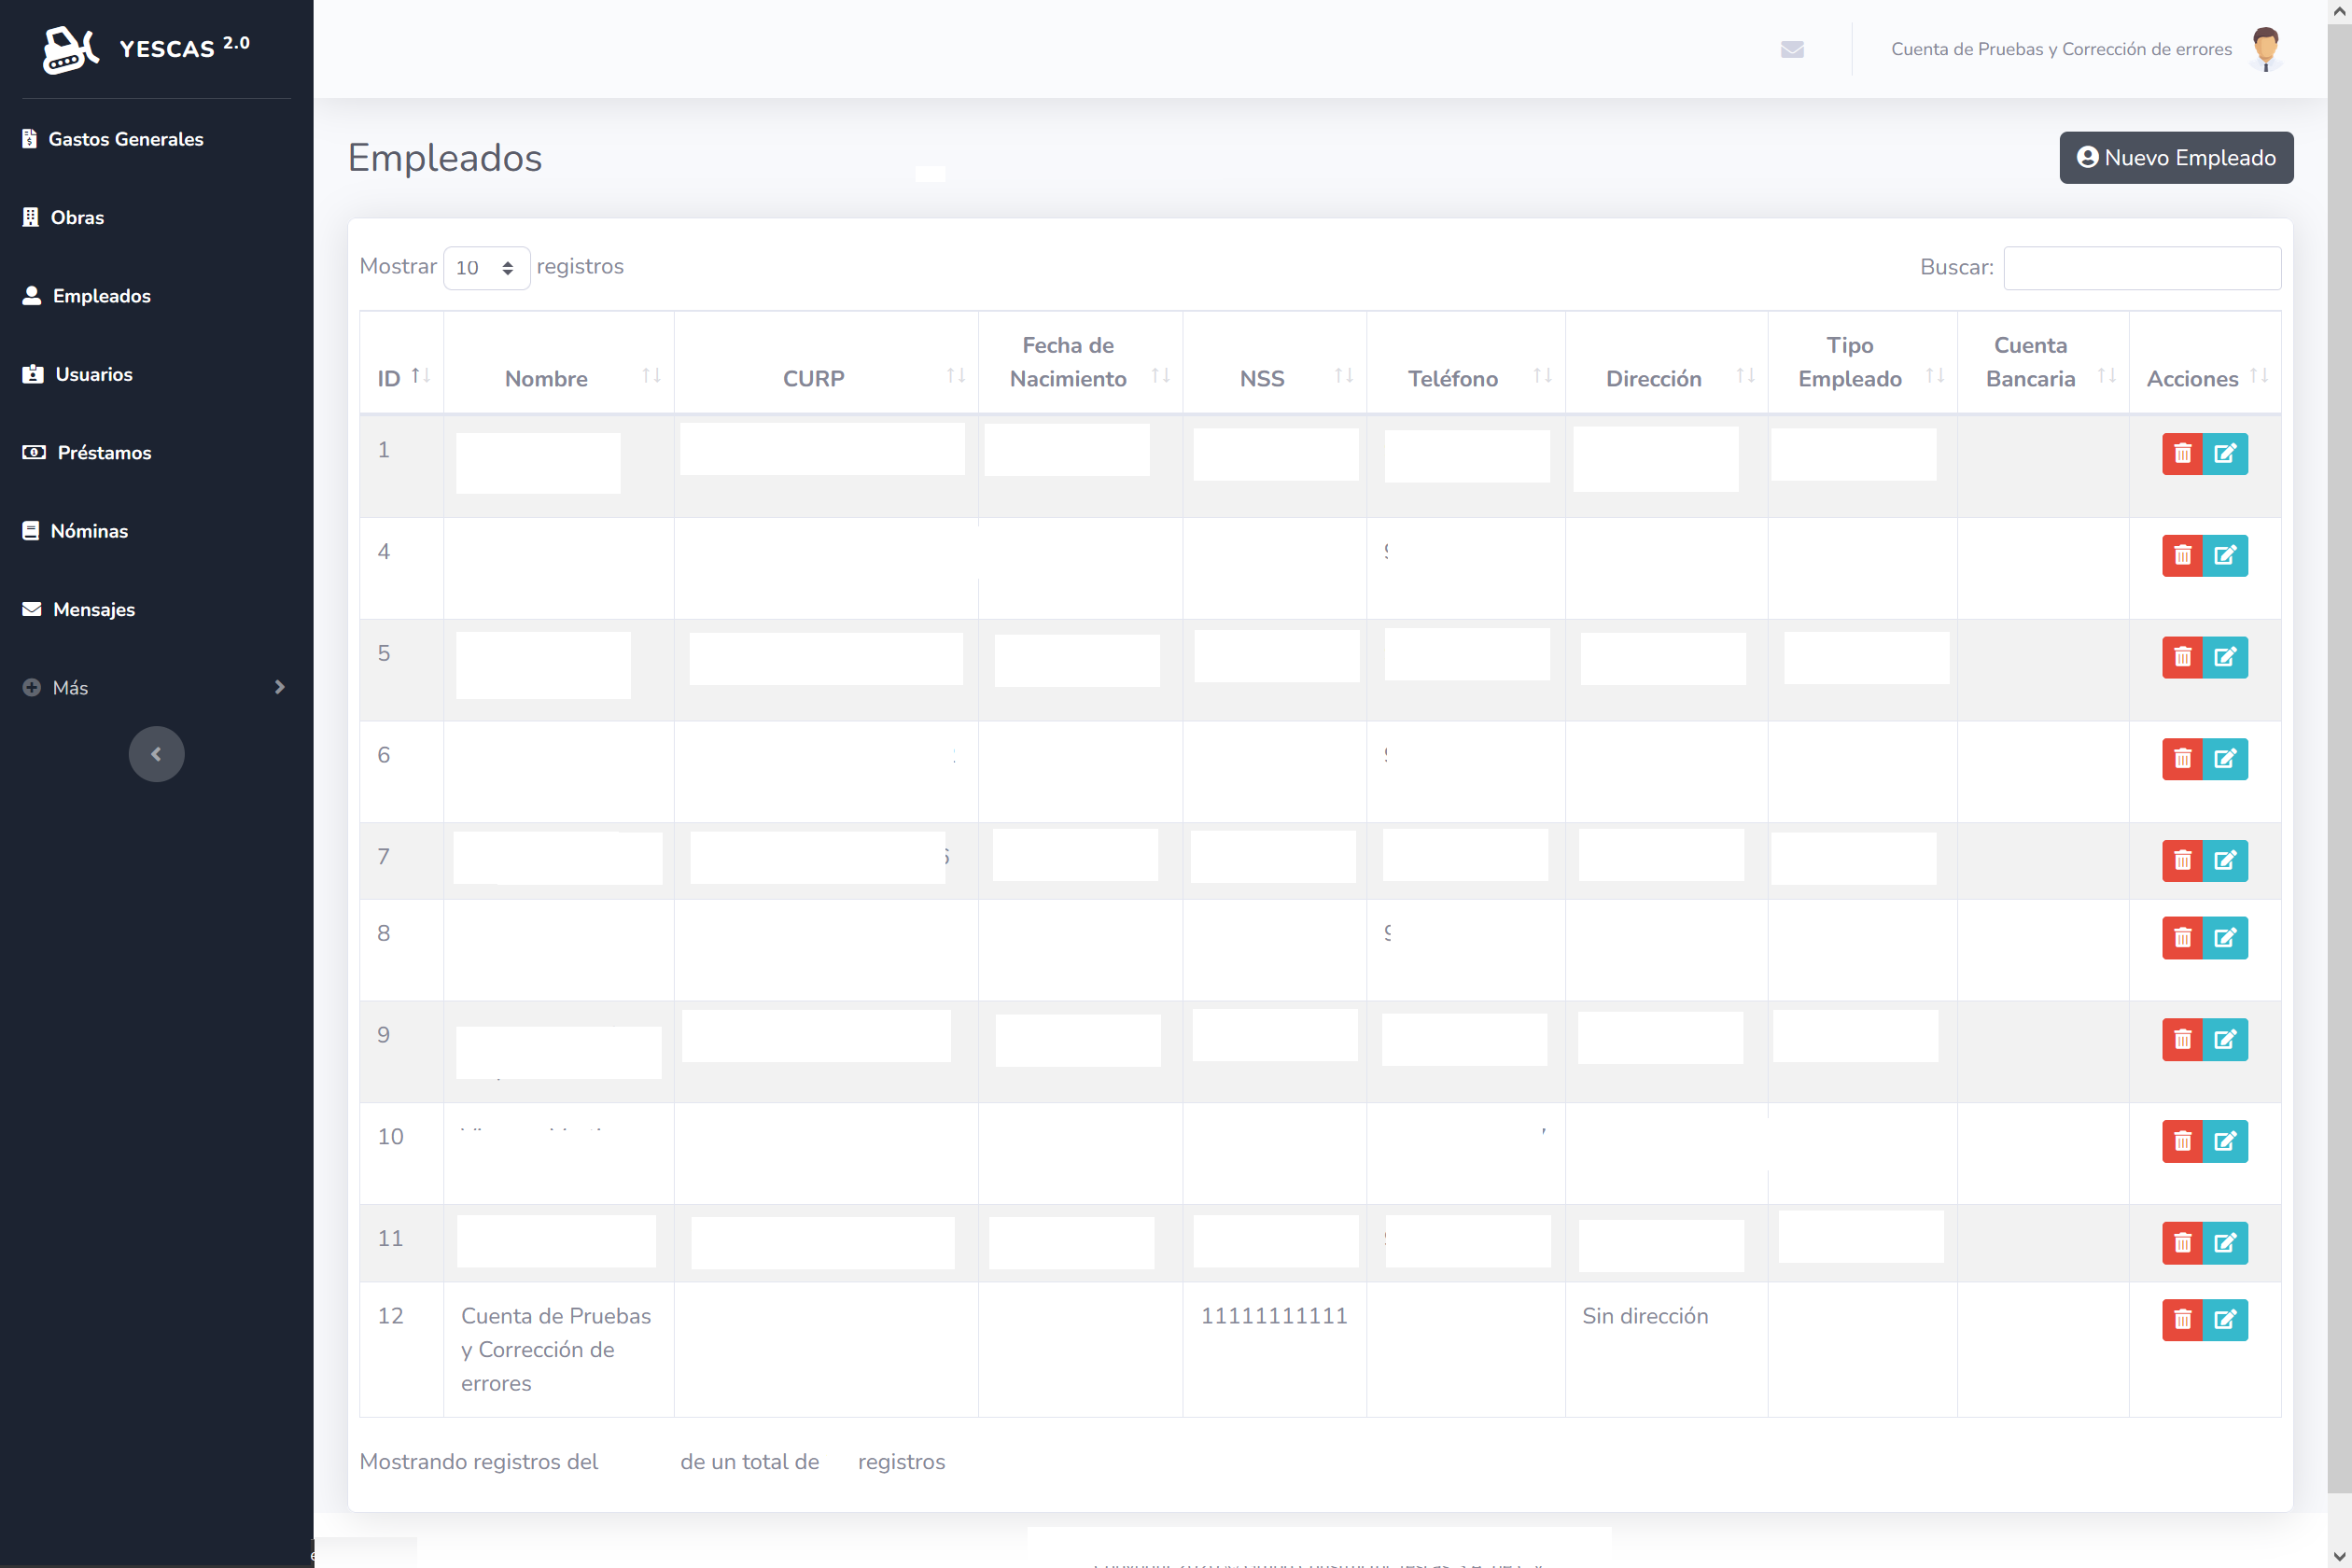The image size is (2352, 1568).
Task: Edit employee with ID 6
Action: pos(2225,759)
